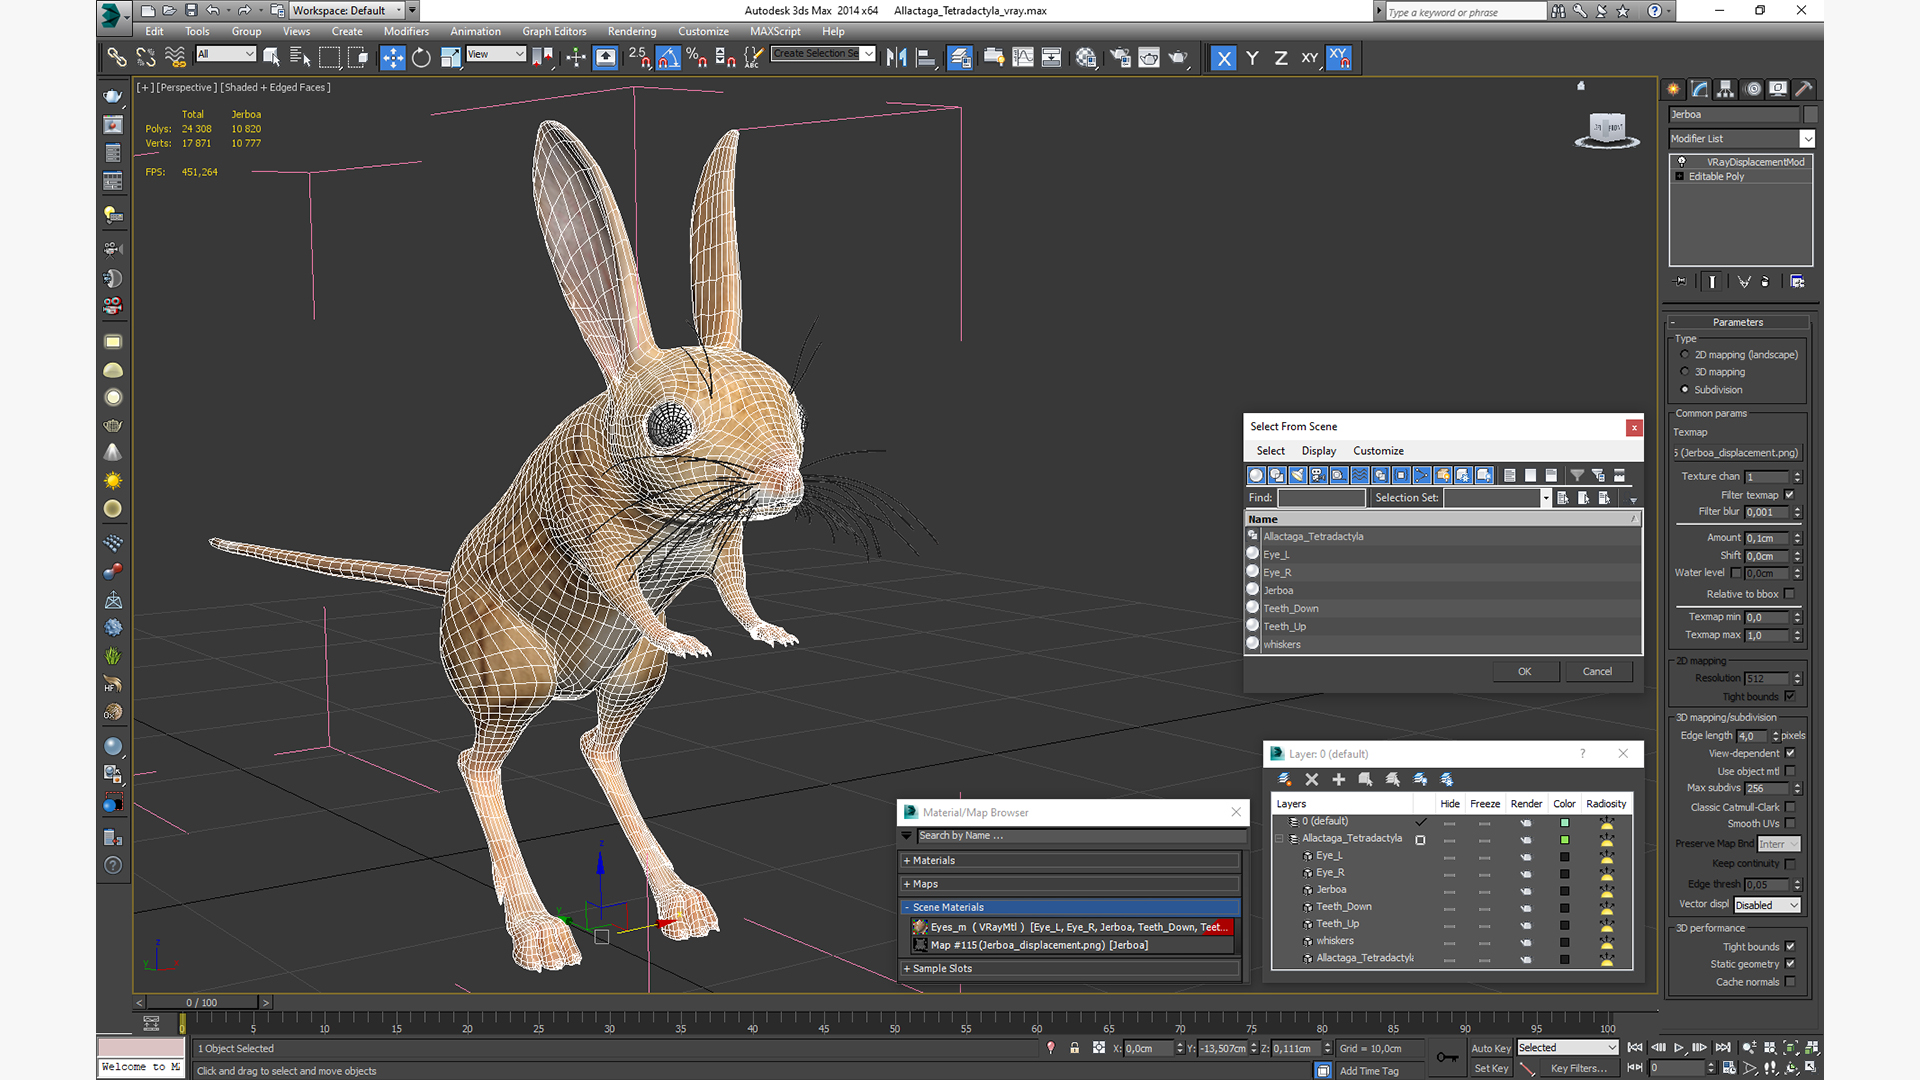Restrict transform to X axis
The height and width of the screenshot is (1080, 1920).
coord(1223,58)
